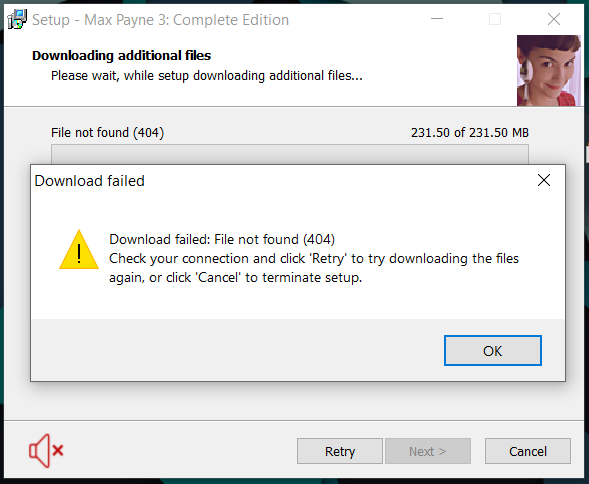The width and height of the screenshot is (589, 484).
Task: Click the yellow warning triangle icon
Action: pyautogui.click(x=79, y=250)
